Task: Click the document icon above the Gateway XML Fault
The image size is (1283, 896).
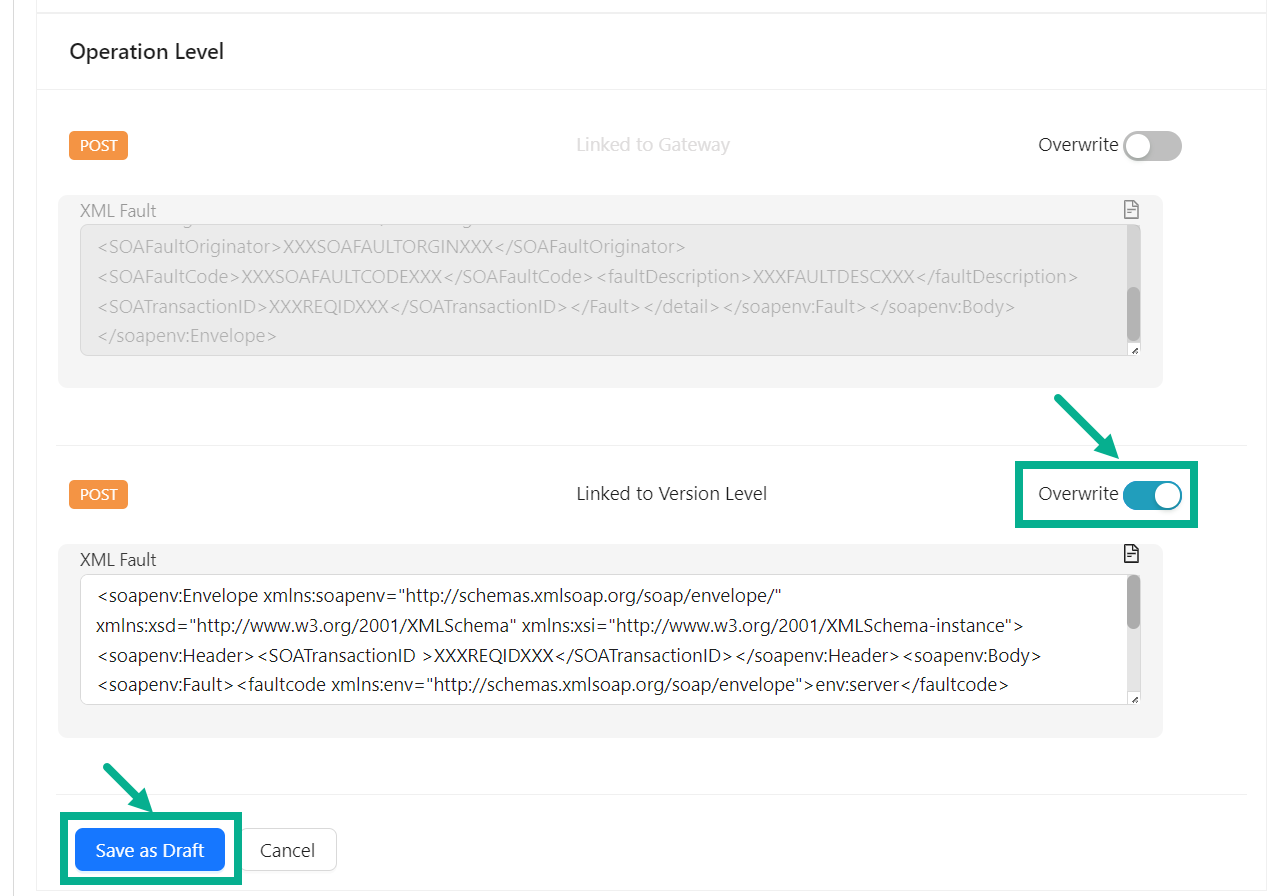Action: (x=1131, y=210)
